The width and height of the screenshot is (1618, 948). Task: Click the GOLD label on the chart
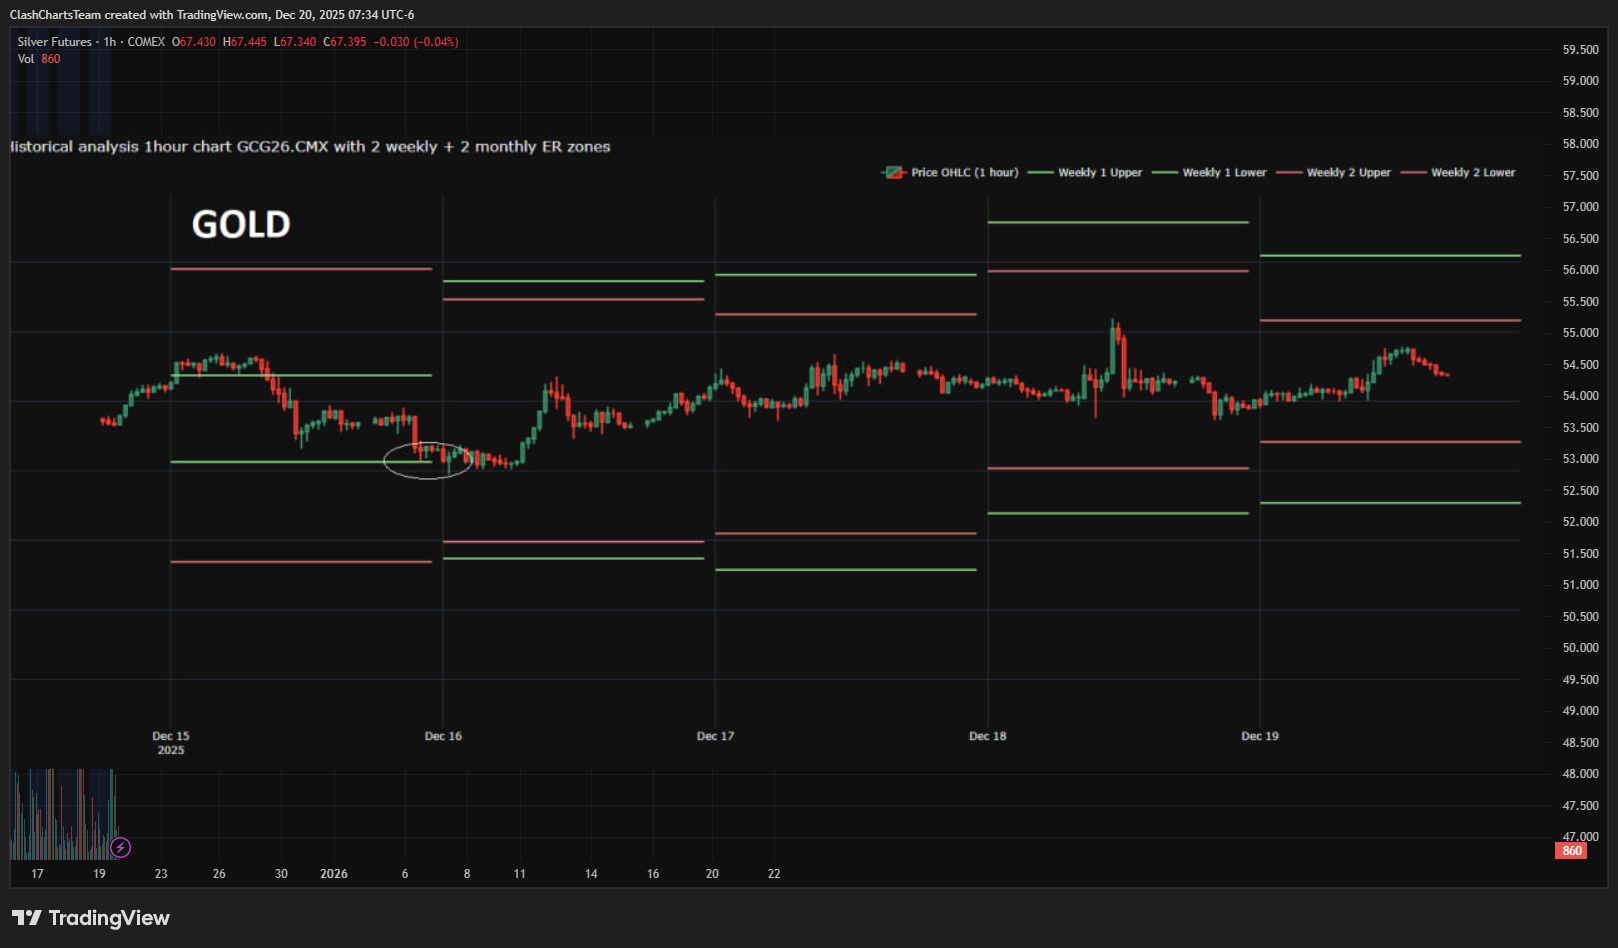pyautogui.click(x=241, y=224)
